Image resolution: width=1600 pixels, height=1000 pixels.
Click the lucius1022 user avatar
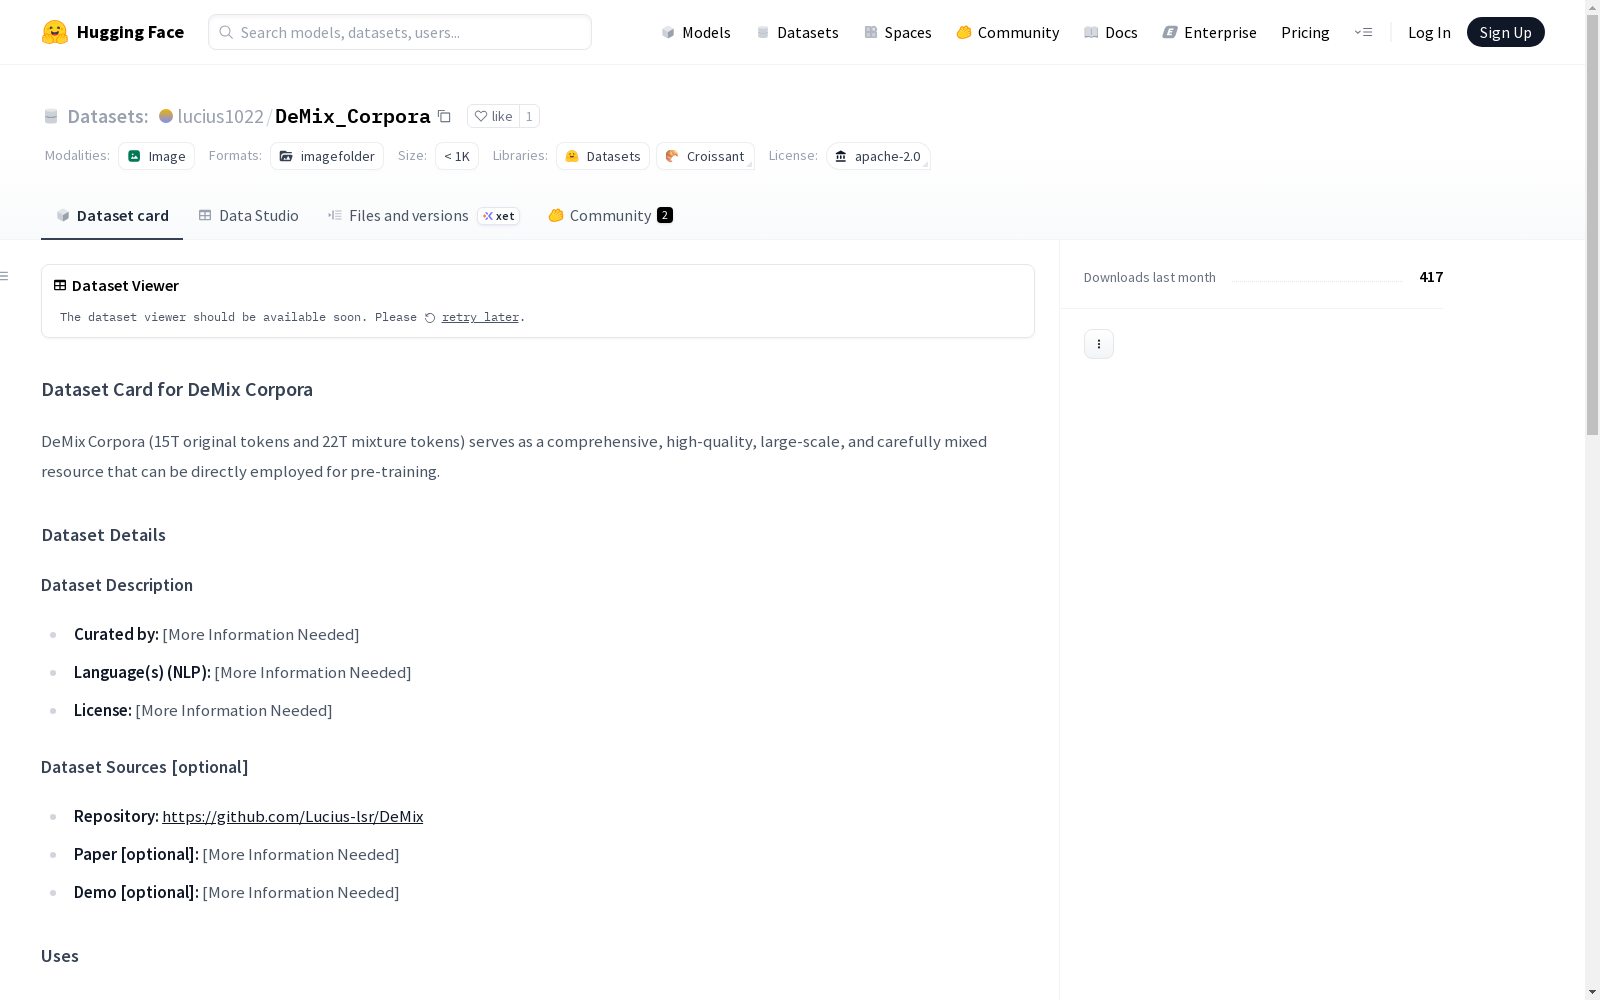(166, 116)
